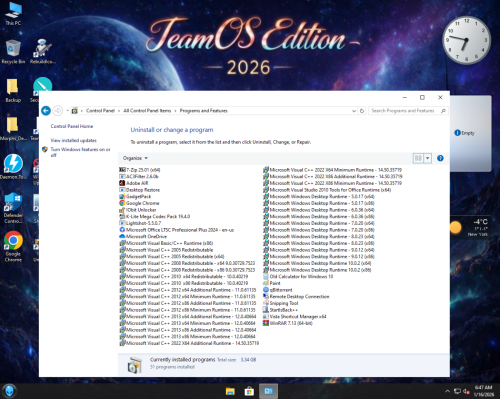
Task: Select Visual C++ 2022 X64 Additional Runtime
Action: click(189, 343)
